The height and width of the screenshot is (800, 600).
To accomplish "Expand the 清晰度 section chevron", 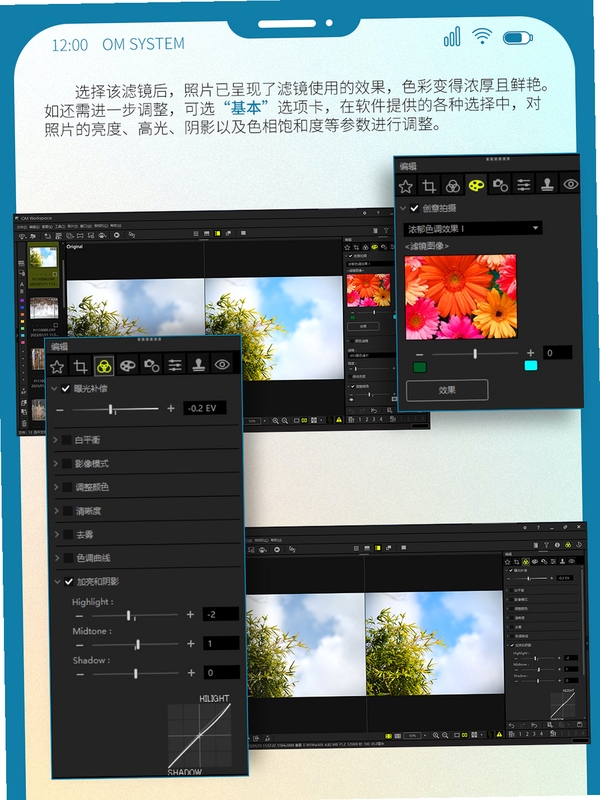I will click(x=56, y=511).
